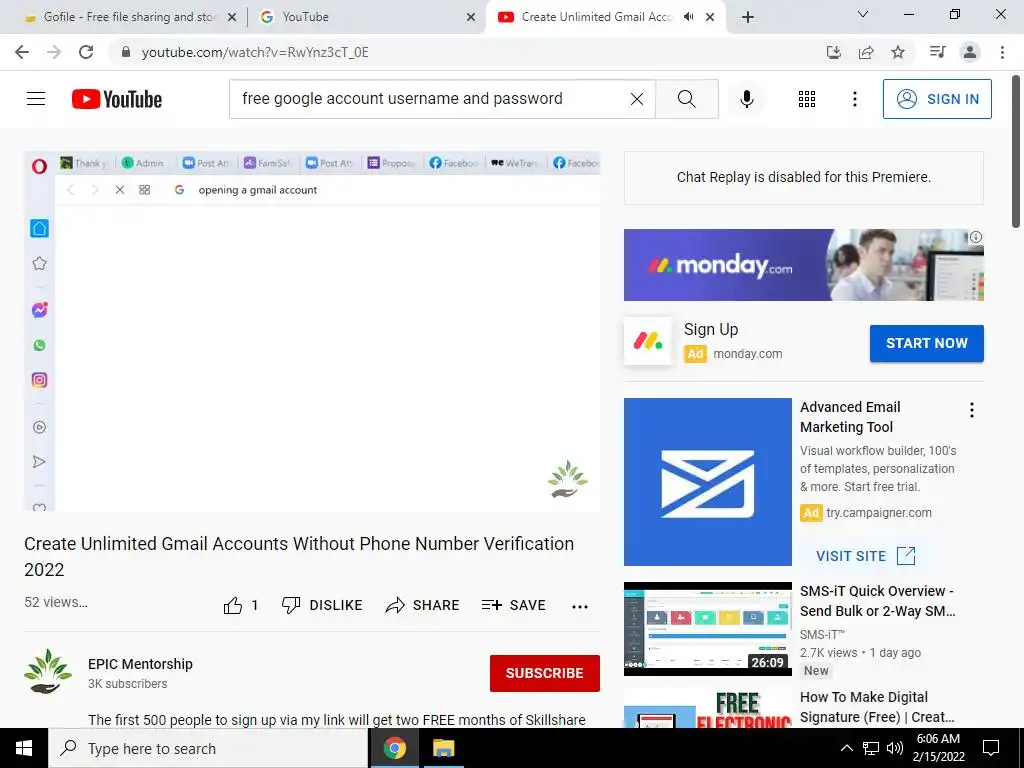Go to YouTube home via logo
This screenshot has height=768, width=1024.
pos(117,99)
